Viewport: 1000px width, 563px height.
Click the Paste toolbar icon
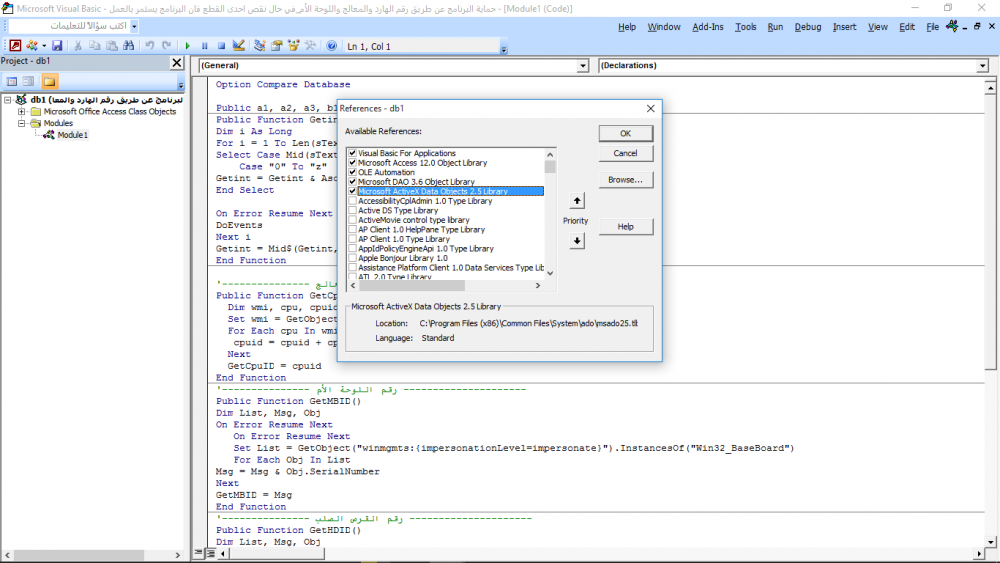click(x=112, y=45)
